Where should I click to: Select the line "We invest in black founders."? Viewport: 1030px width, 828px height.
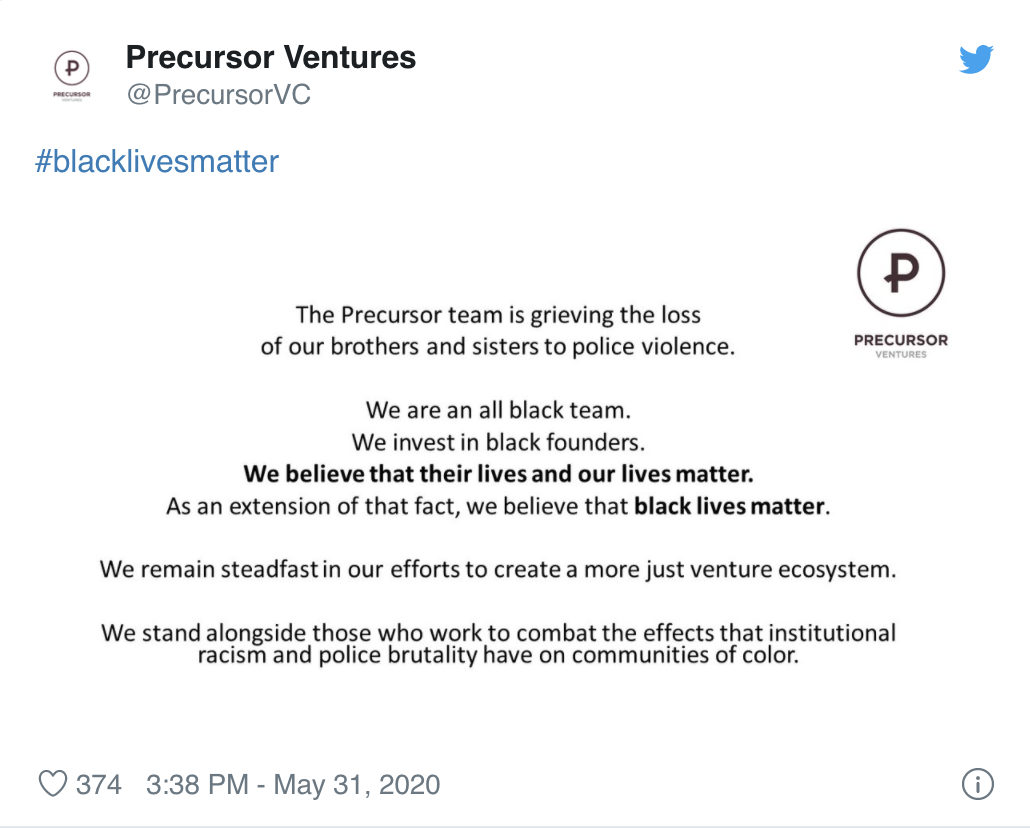tap(498, 442)
